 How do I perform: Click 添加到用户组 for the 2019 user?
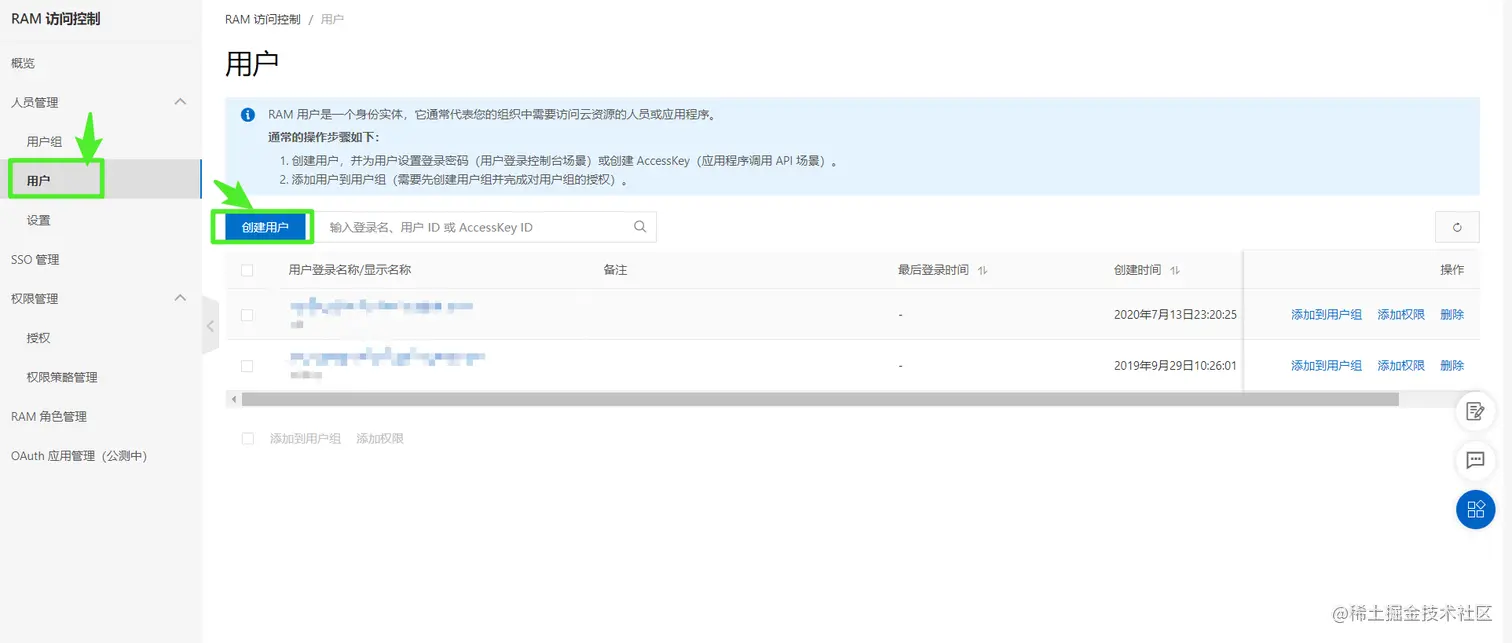[1326, 365]
